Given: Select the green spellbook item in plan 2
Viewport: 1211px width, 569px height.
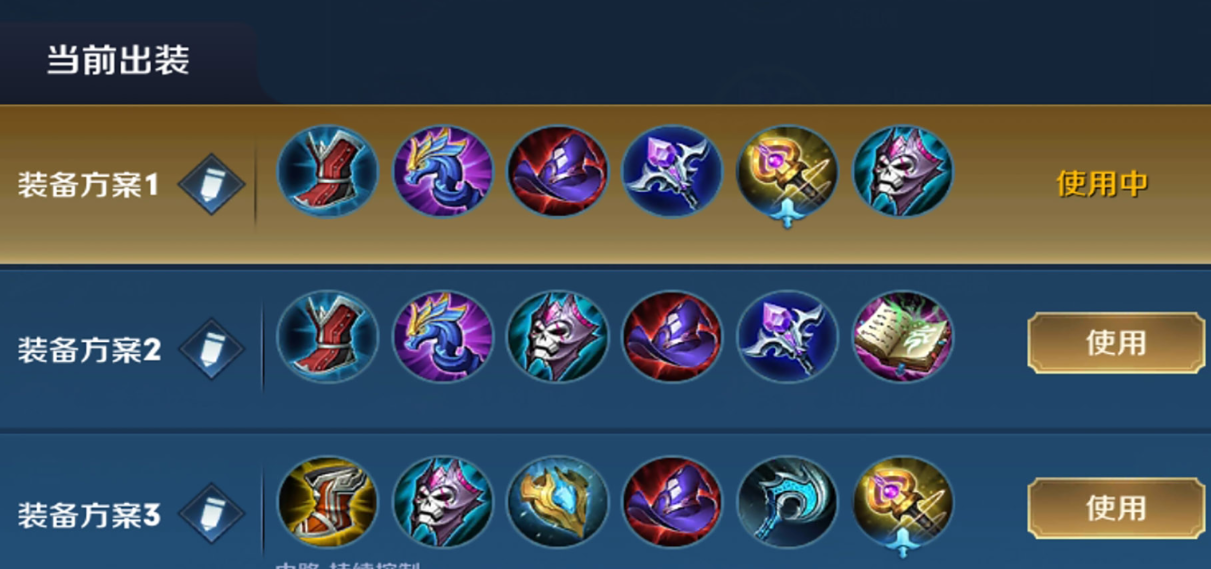Looking at the screenshot, I should [903, 337].
